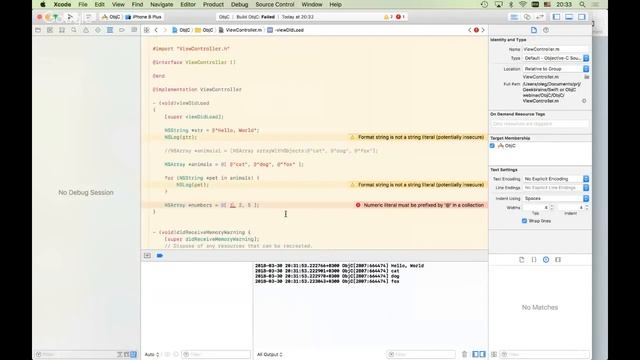Open the project navigator folder icon
640x360 pixels.
pyautogui.click(x=38, y=30)
